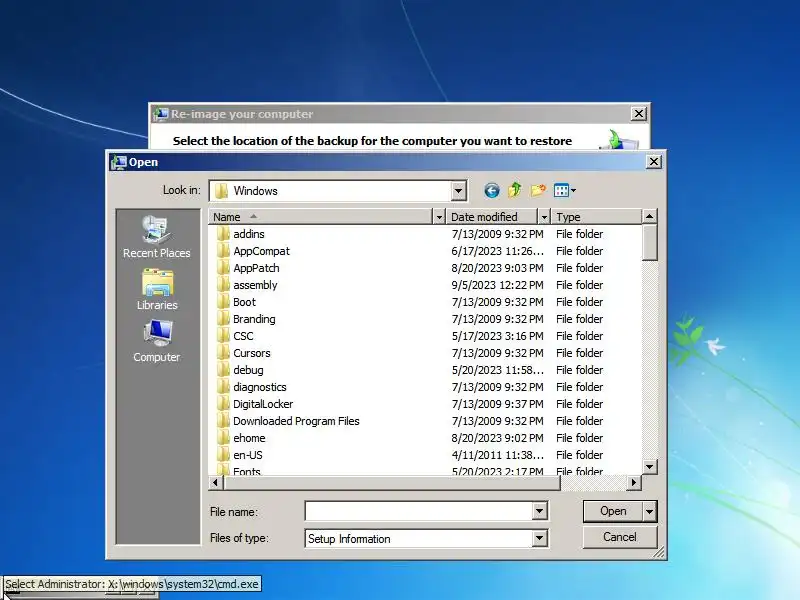Select the Boot folder icon
This screenshot has width=800, height=600.
[x=223, y=302]
